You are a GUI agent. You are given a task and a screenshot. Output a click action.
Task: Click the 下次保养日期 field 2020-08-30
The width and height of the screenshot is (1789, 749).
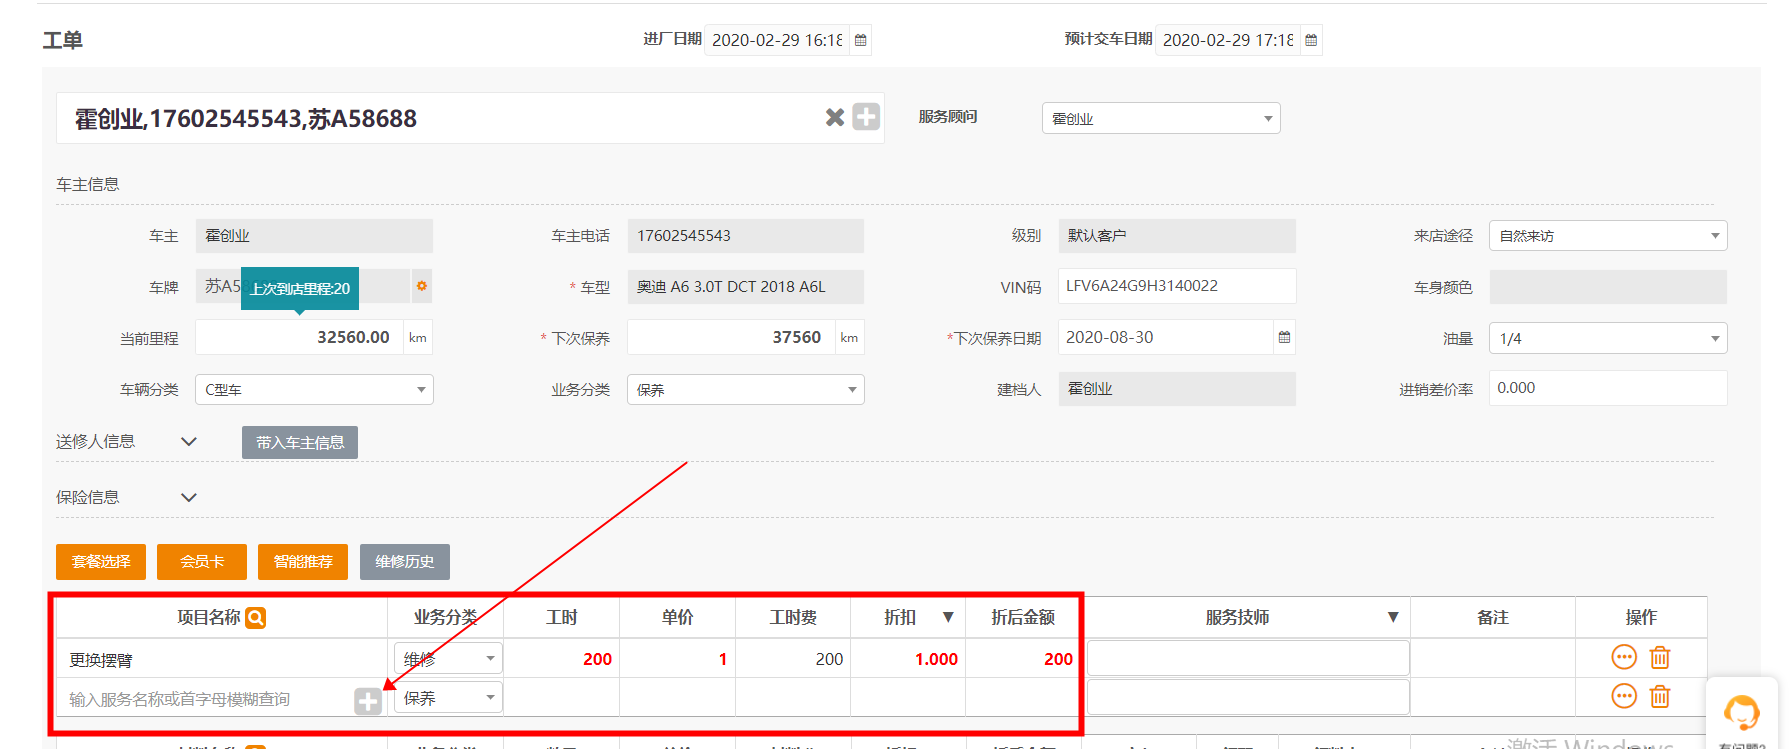click(x=1166, y=337)
